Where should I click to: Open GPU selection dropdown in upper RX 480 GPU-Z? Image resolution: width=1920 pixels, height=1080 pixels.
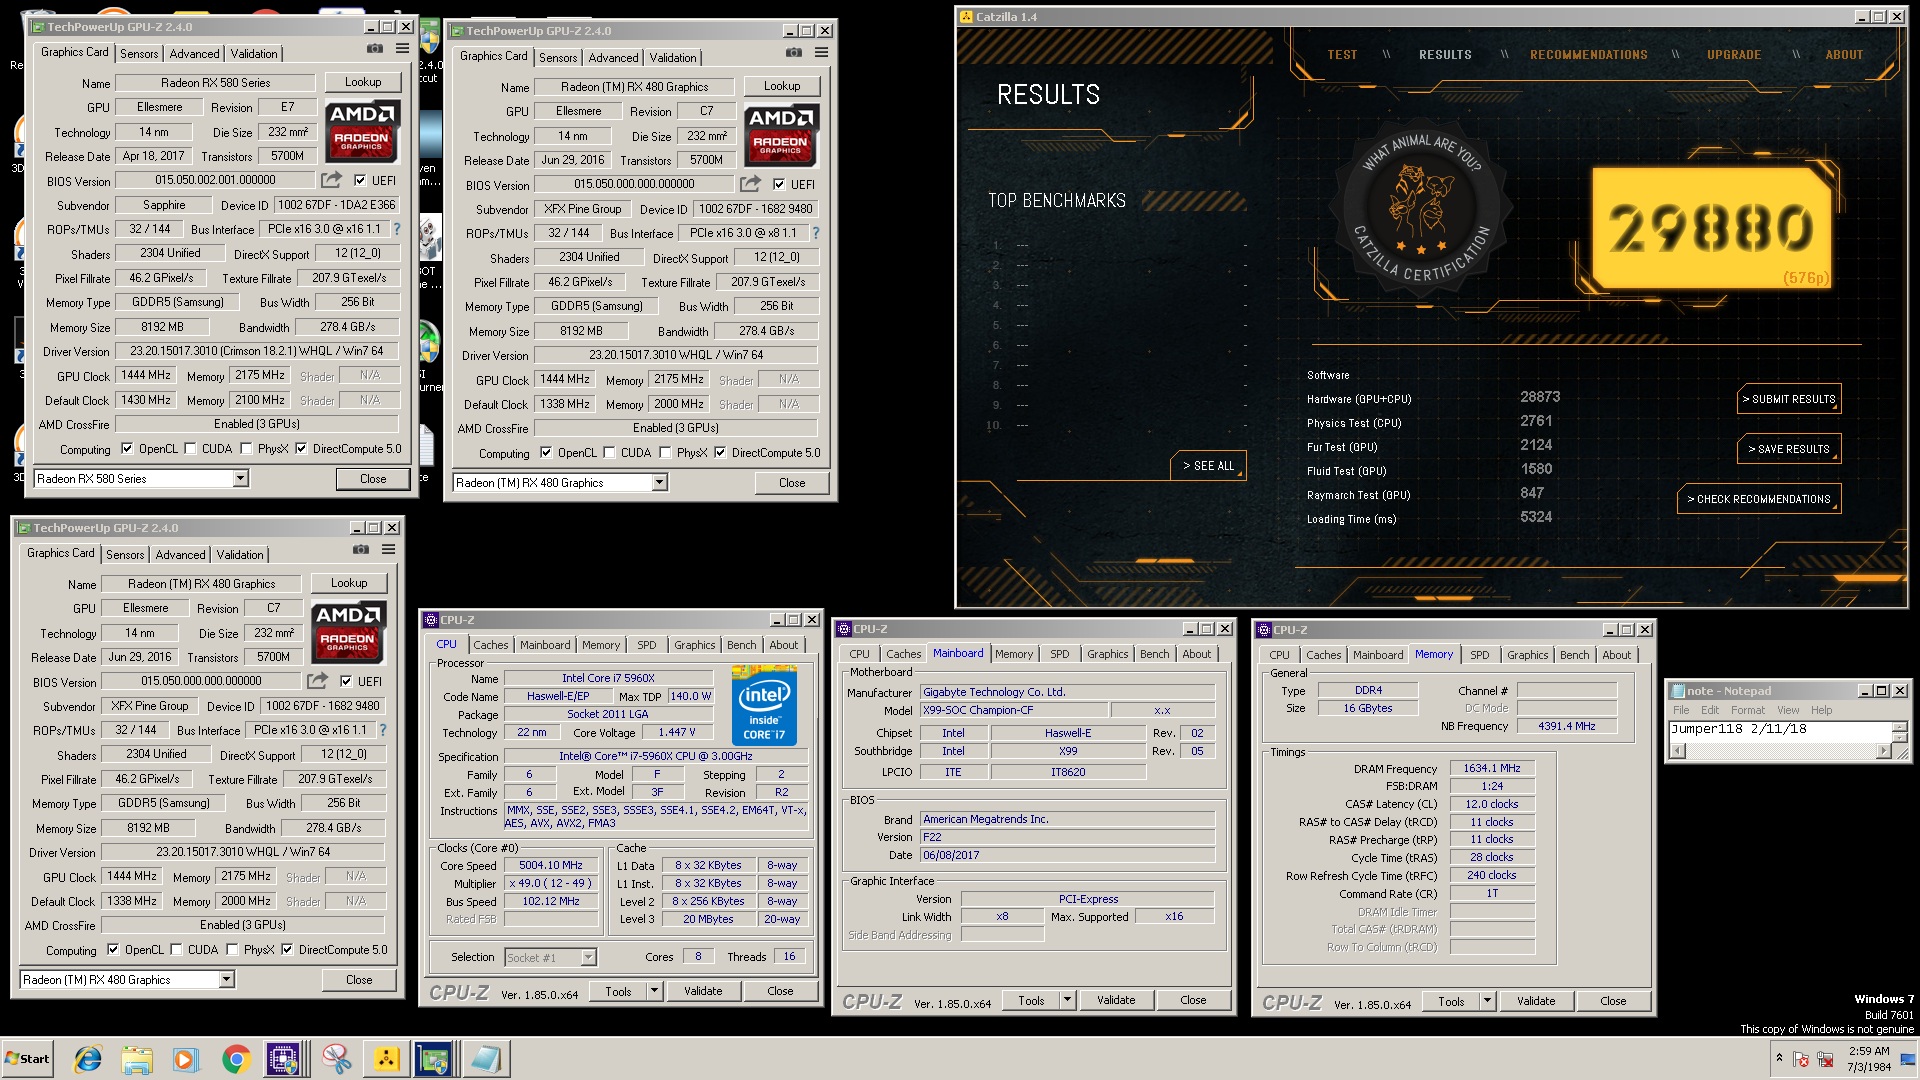[659, 483]
